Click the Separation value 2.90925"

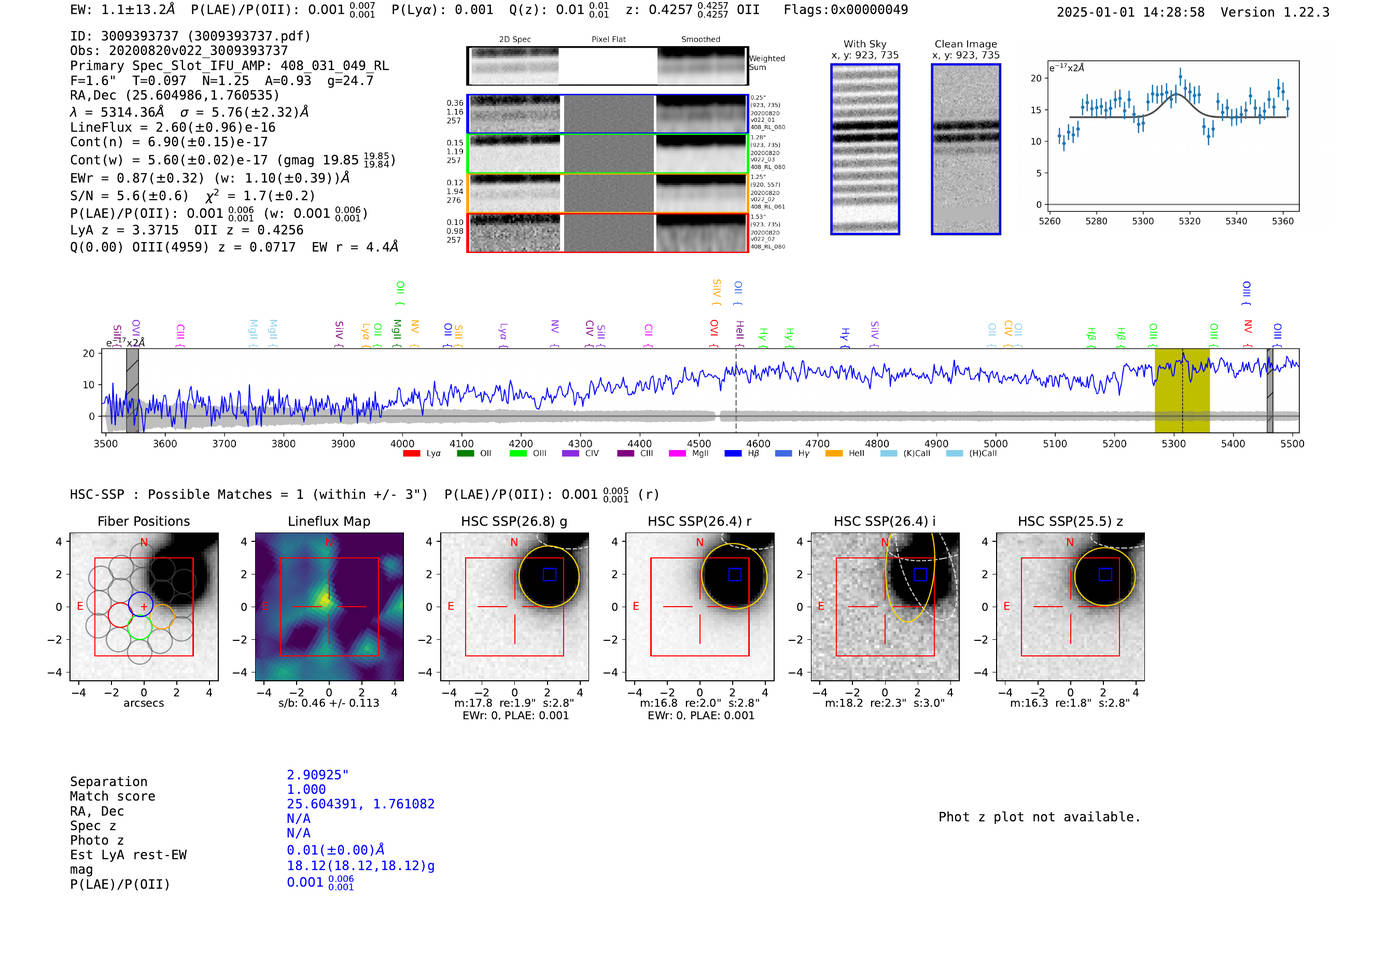318,775
